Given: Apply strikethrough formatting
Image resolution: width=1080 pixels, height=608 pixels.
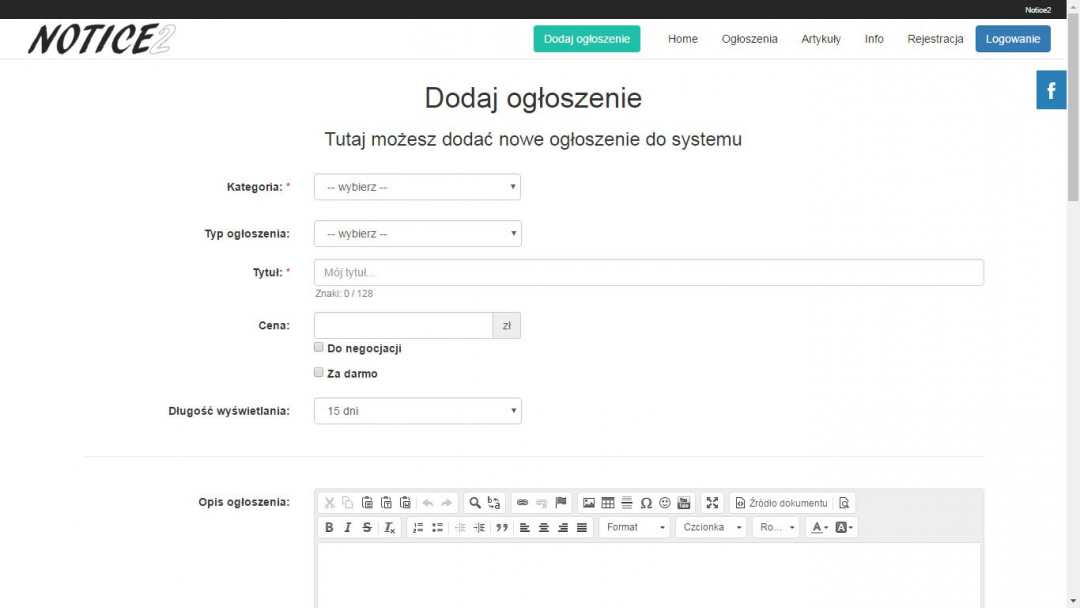Looking at the screenshot, I should (367, 527).
